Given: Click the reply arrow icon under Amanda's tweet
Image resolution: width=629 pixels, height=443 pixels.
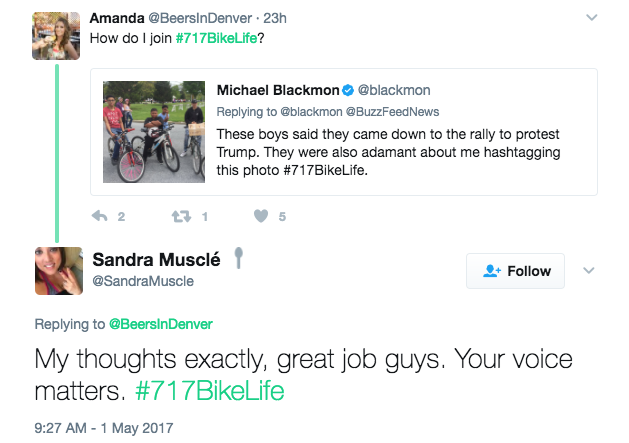Looking at the screenshot, I should (x=99, y=216).
